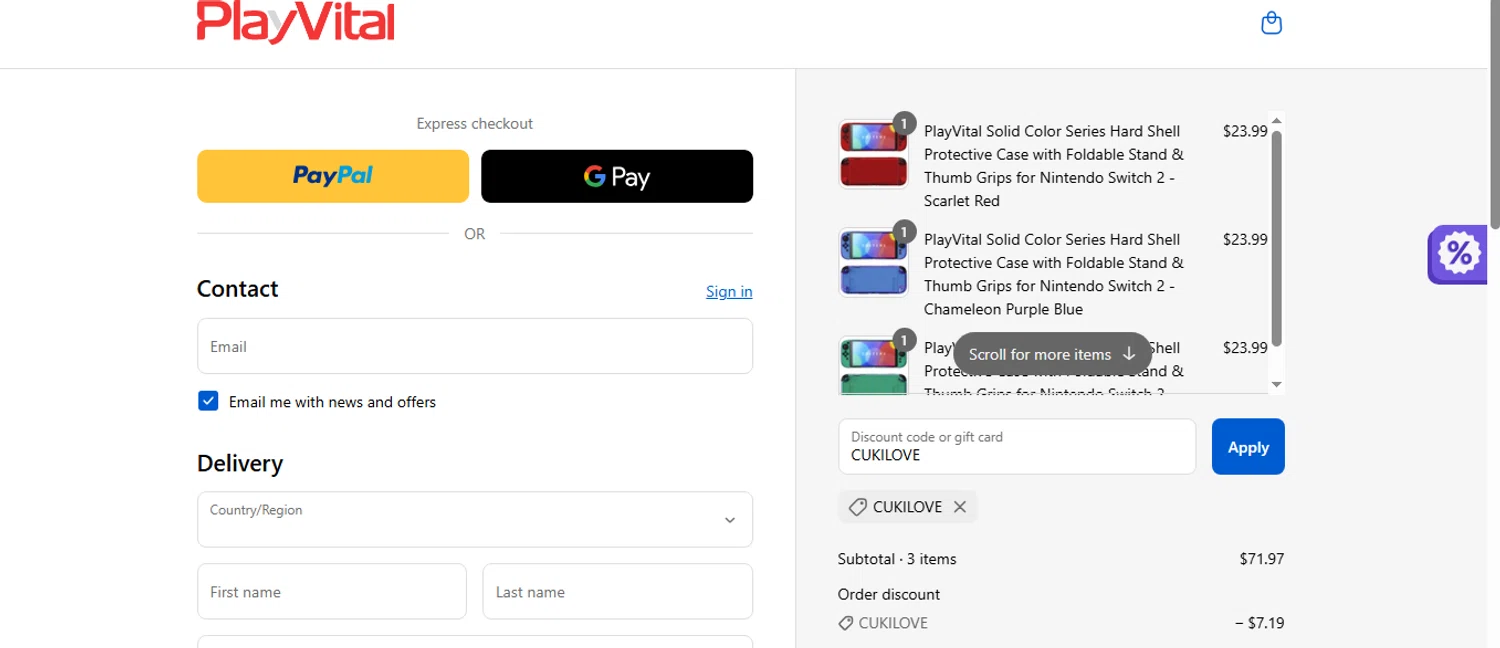1500x648 pixels.
Task: Uncheck Email me with news and offers
Action: coord(208,401)
